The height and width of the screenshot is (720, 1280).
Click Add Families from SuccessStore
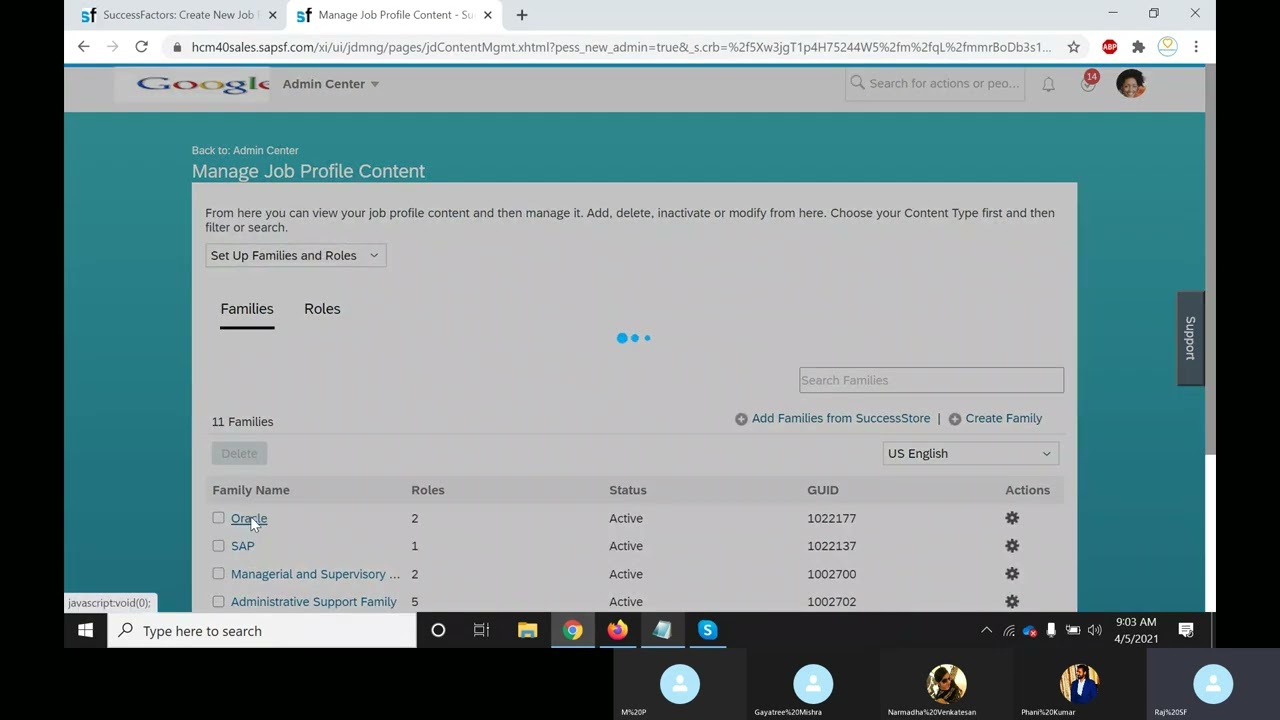click(841, 419)
